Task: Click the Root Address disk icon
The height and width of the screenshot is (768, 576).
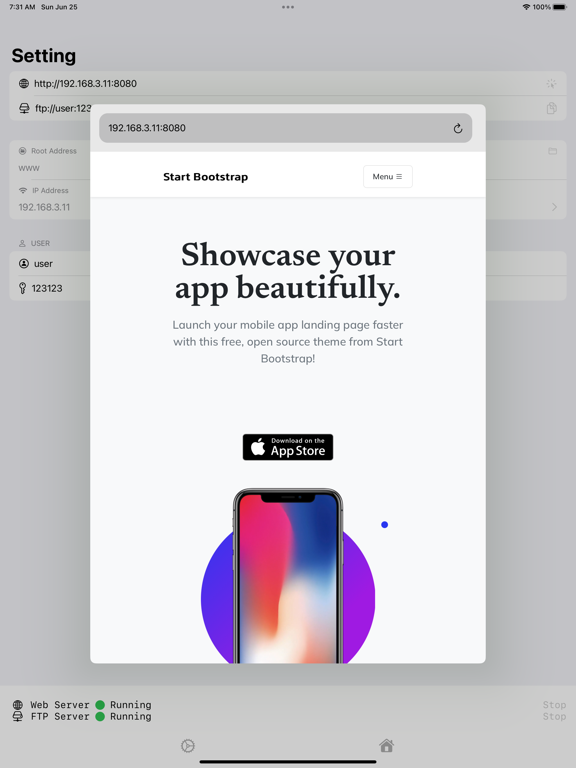Action: pos(23,151)
